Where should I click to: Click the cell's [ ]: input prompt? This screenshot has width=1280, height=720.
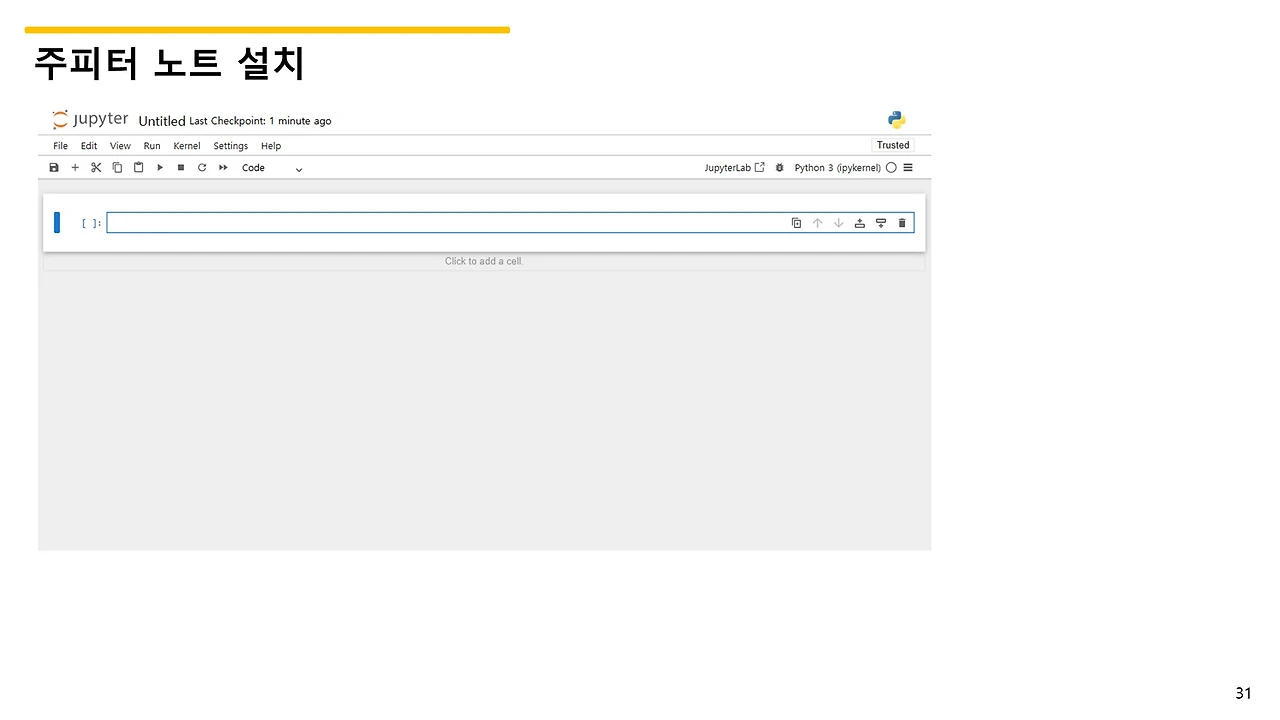(x=91, y=223)
